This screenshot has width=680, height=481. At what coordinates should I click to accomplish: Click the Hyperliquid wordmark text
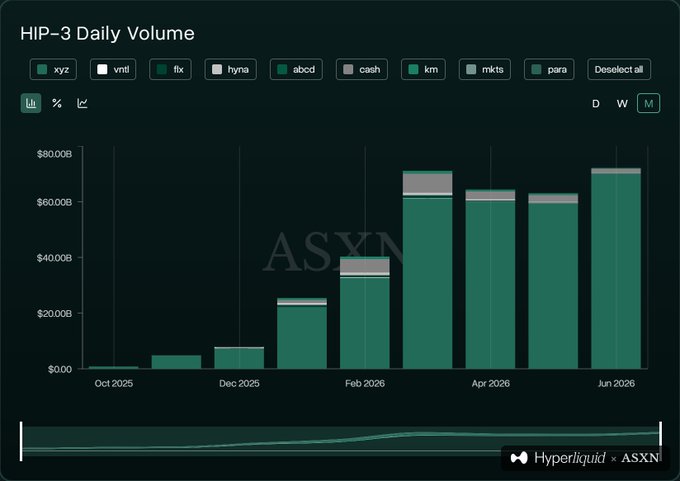coord(570,458)
